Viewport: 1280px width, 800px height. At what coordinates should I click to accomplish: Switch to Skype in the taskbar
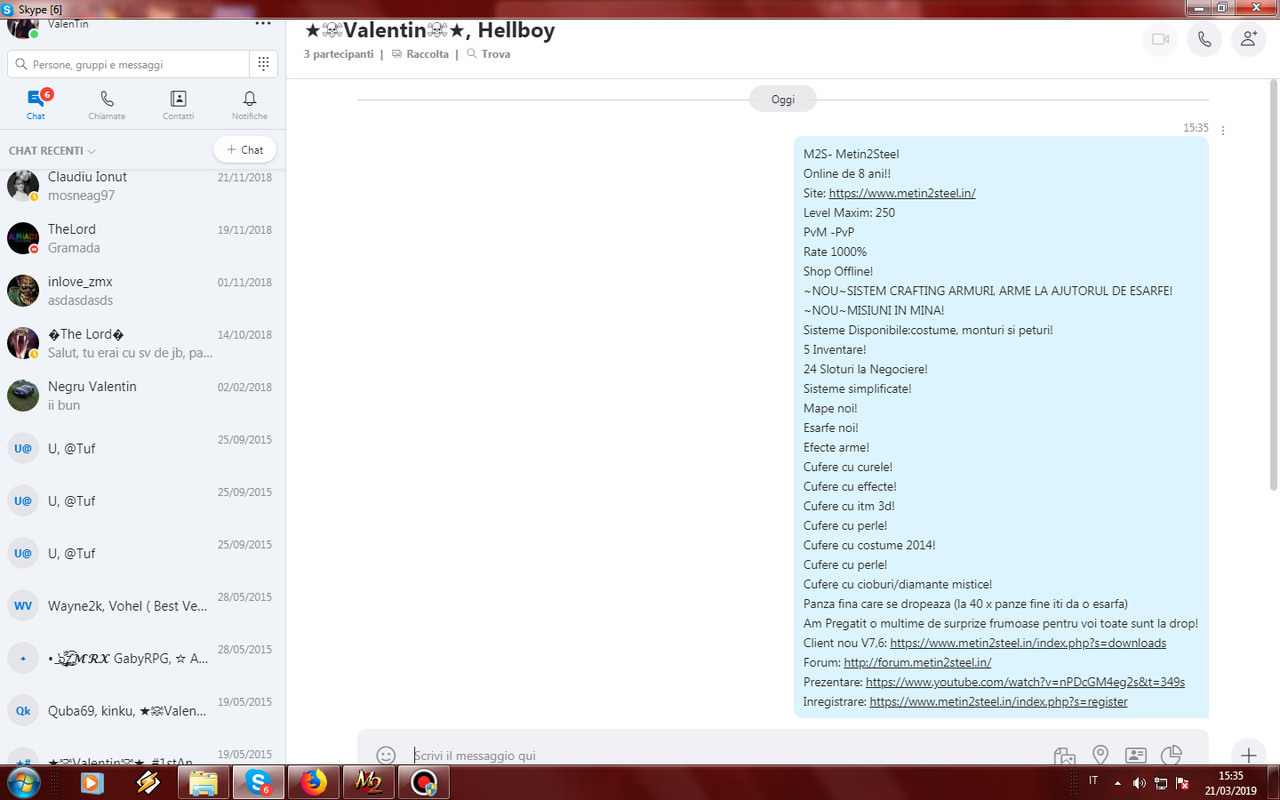pos(258,782)
